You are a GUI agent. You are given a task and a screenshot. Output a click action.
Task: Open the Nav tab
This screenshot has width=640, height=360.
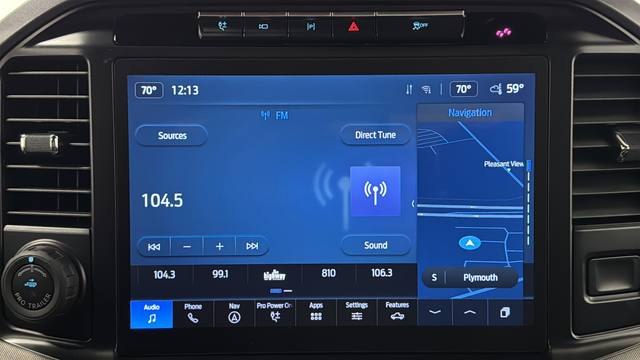(x=234, y=313)
